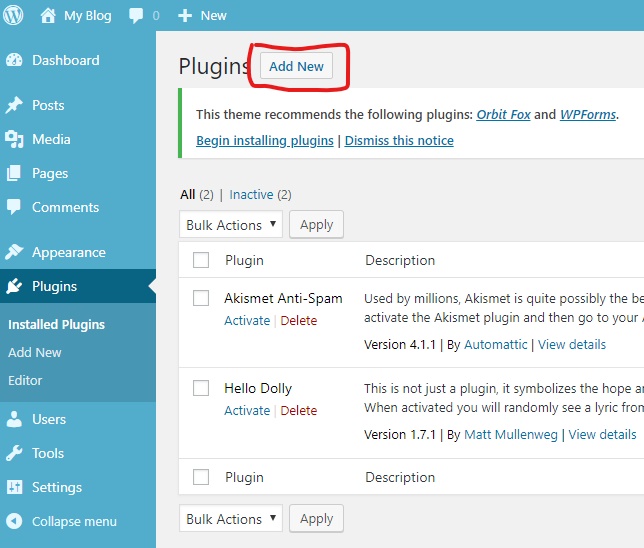The height and width of the screenshot is (548, 644).
Task: Show All plugins filter
Action: point(188,194)
